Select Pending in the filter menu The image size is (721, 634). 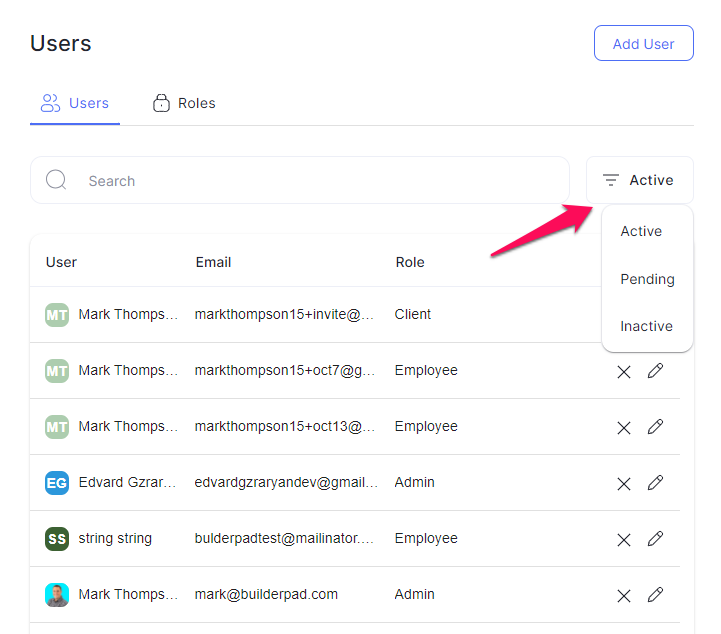coord(647,279)
